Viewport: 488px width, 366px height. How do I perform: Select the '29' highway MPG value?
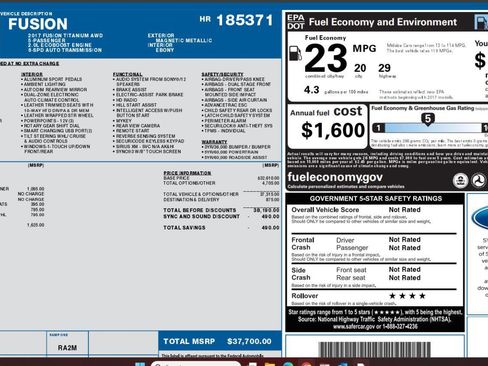click(384, 68)
